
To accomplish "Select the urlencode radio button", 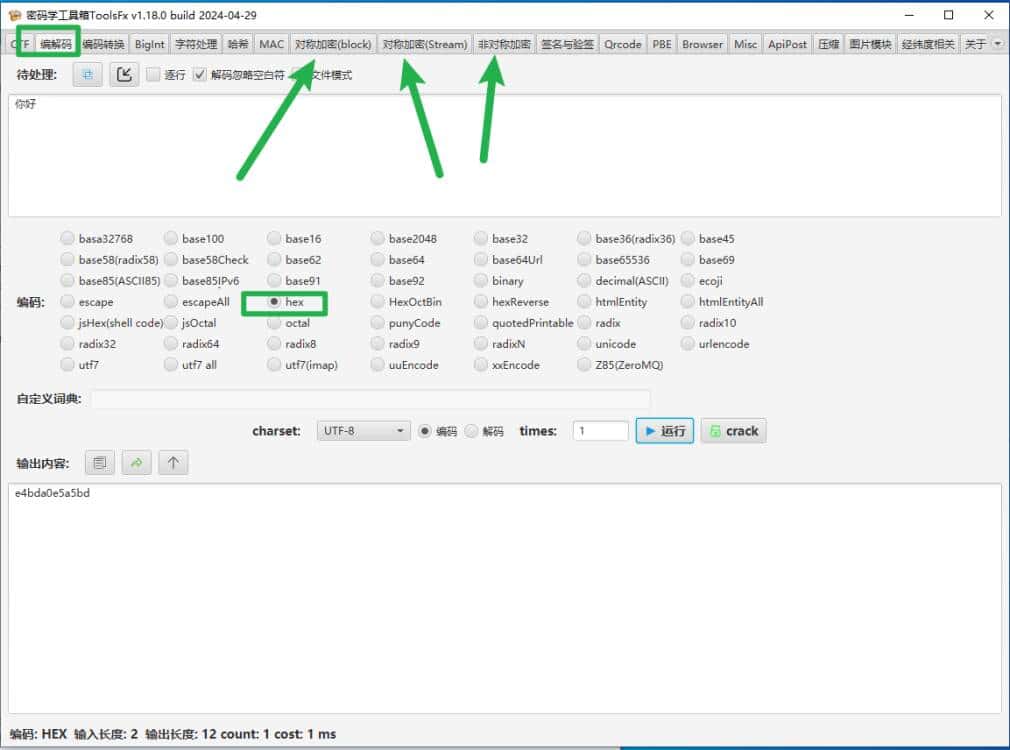I will 687,344.
